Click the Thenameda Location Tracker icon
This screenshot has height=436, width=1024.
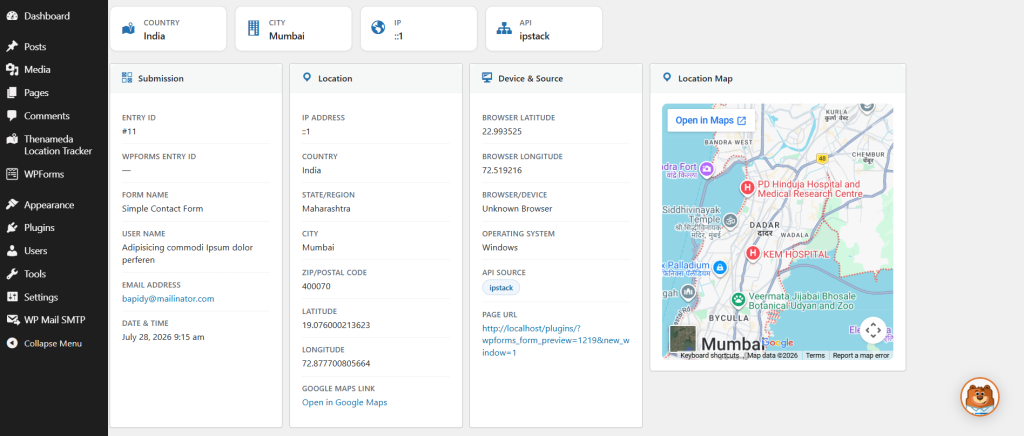coord(12,139)
